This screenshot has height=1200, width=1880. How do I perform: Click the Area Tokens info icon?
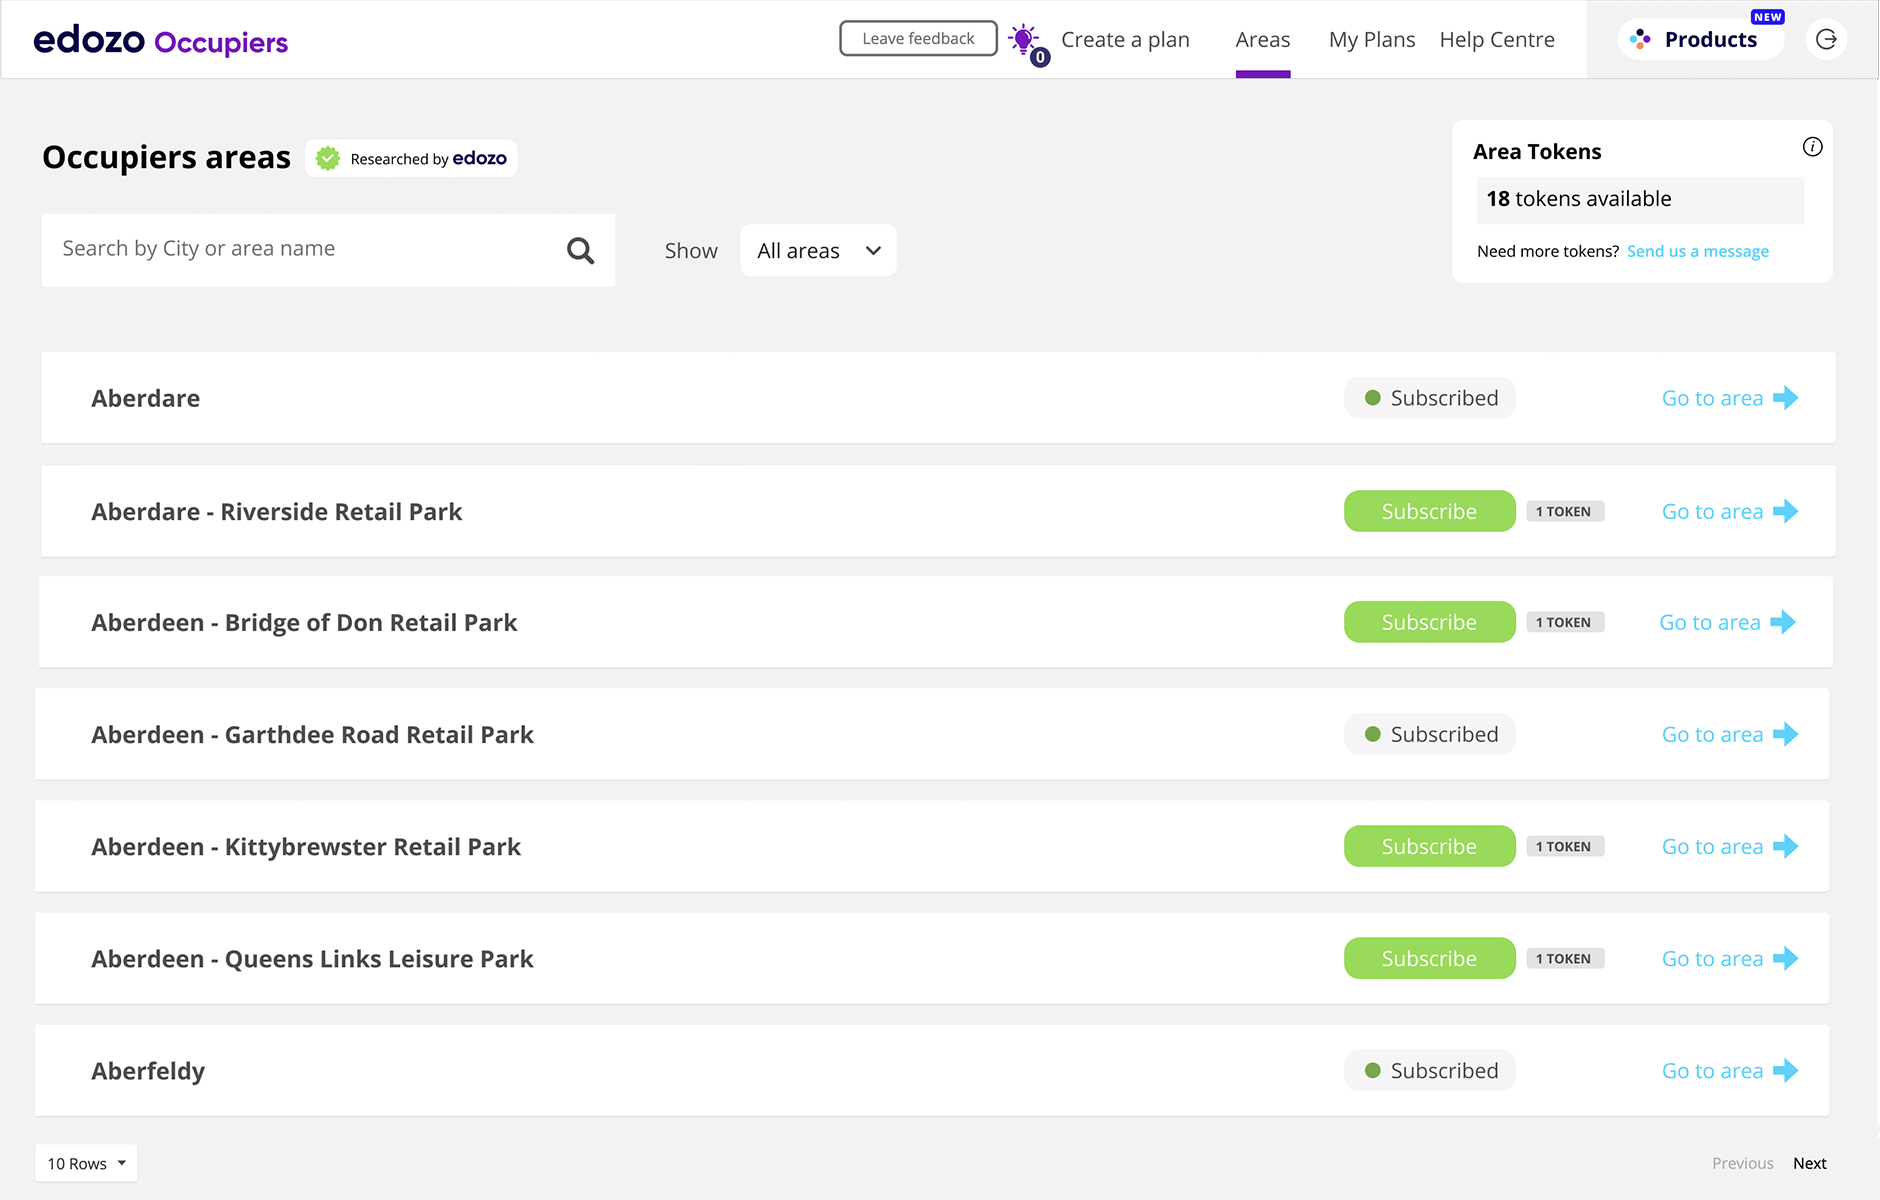pyautogui.click(x=1812, y=147)
